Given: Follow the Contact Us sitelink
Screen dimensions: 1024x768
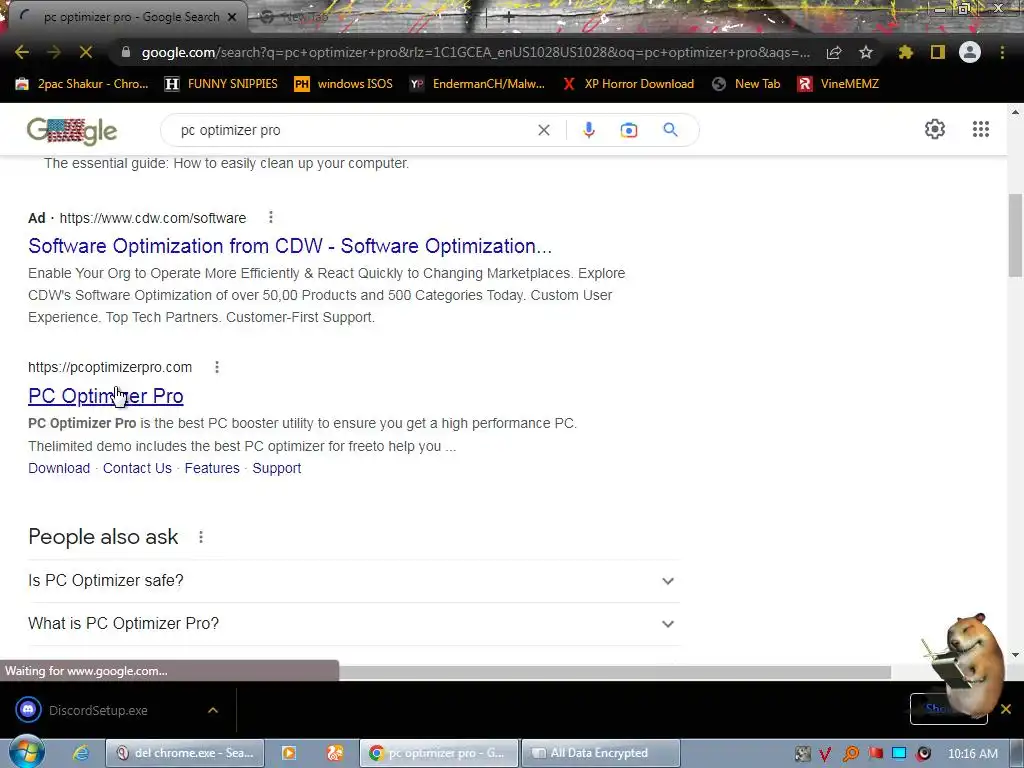Looking at the screenshot, I should pyautogui.click(x=137, y=468).
